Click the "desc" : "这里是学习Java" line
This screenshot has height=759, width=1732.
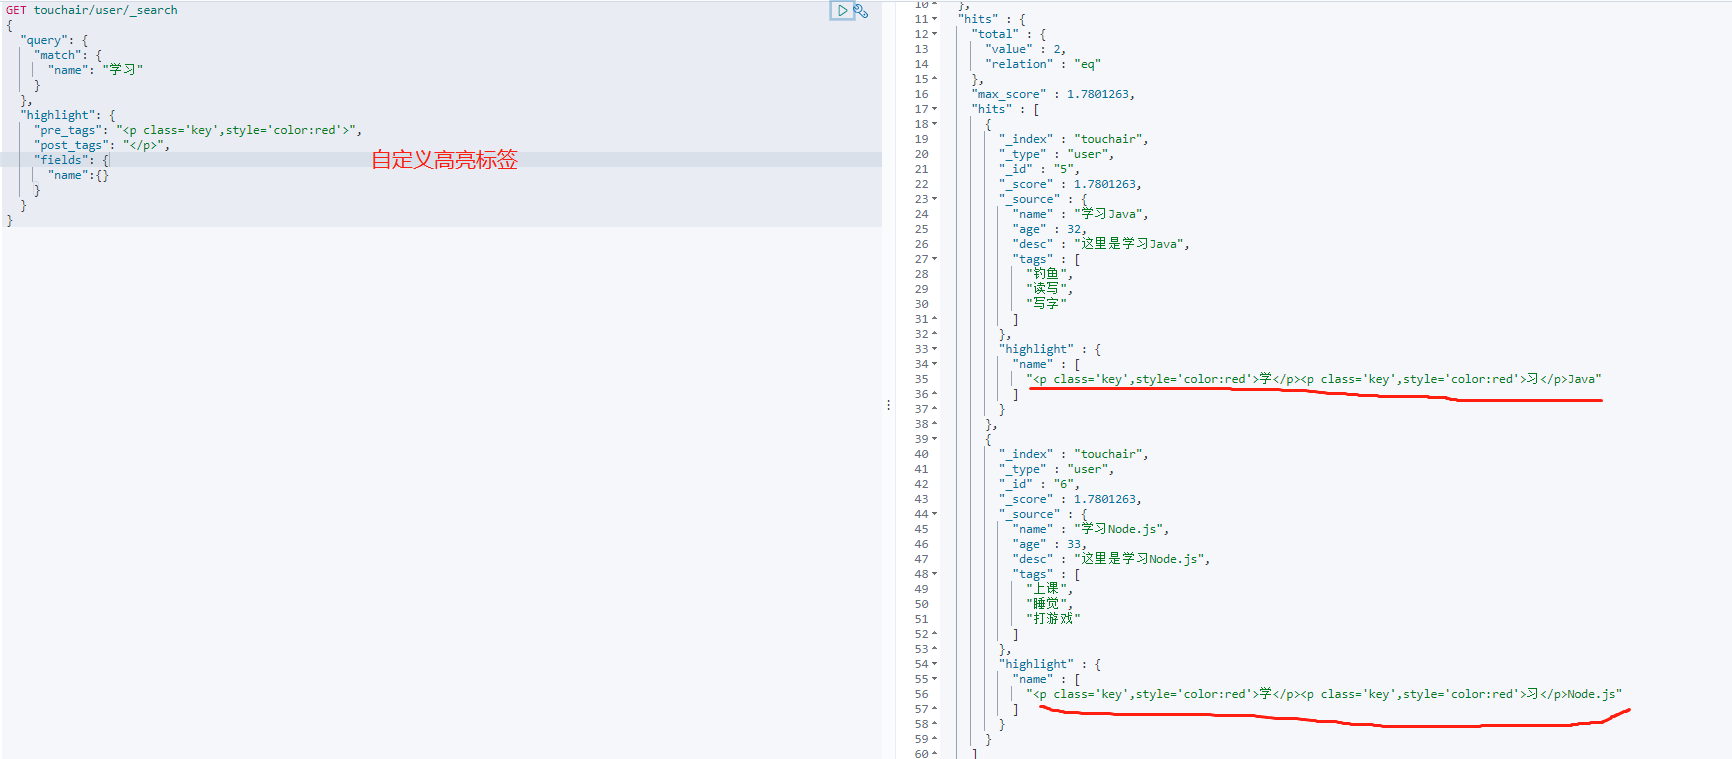click(x=1101, y=244)
